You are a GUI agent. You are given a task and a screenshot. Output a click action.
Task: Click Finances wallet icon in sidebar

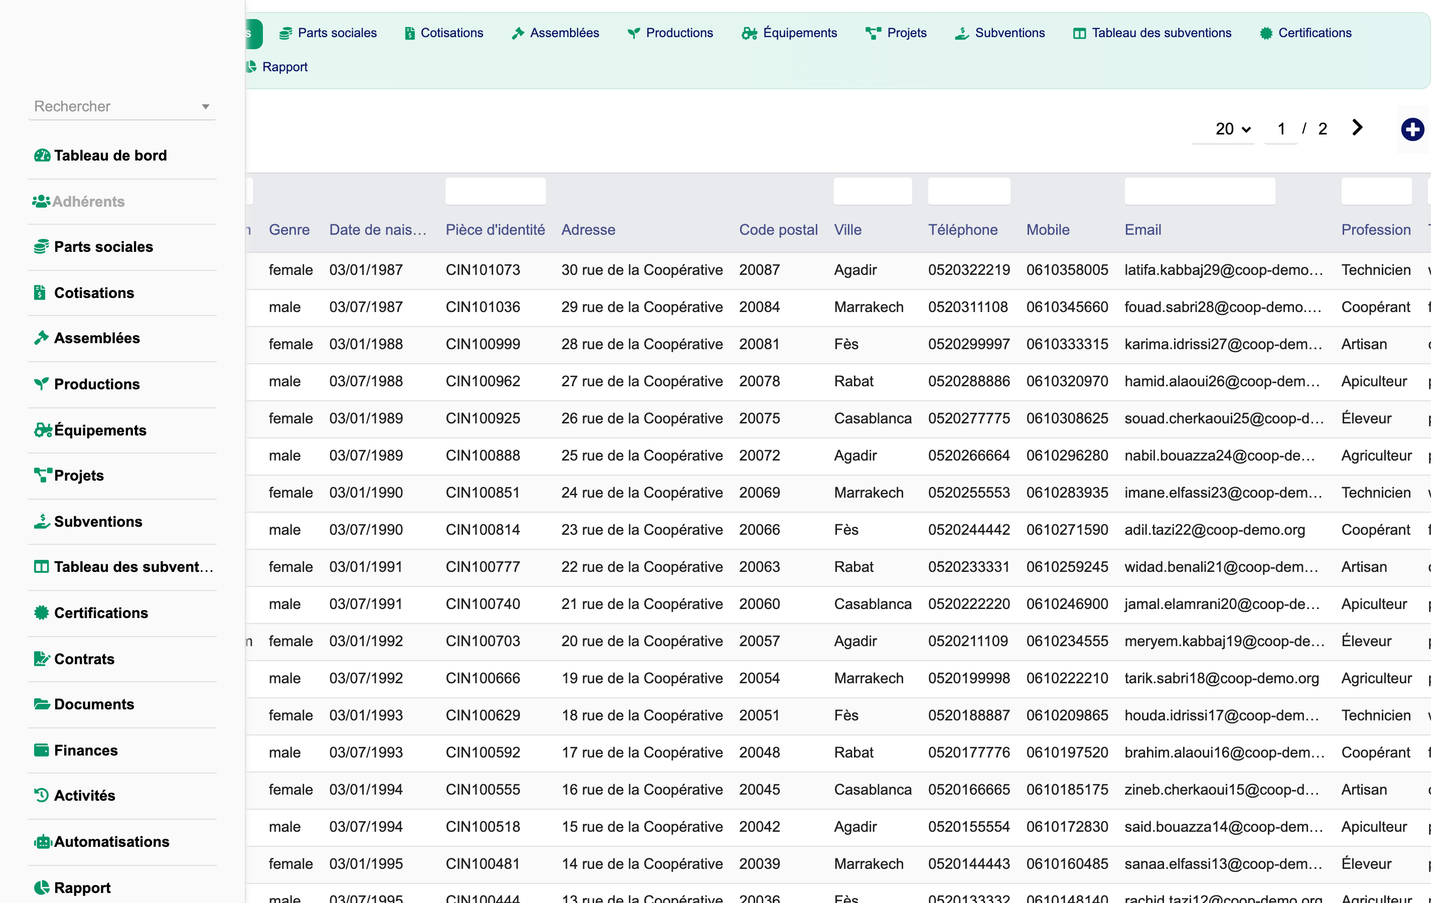coord(41,750)
